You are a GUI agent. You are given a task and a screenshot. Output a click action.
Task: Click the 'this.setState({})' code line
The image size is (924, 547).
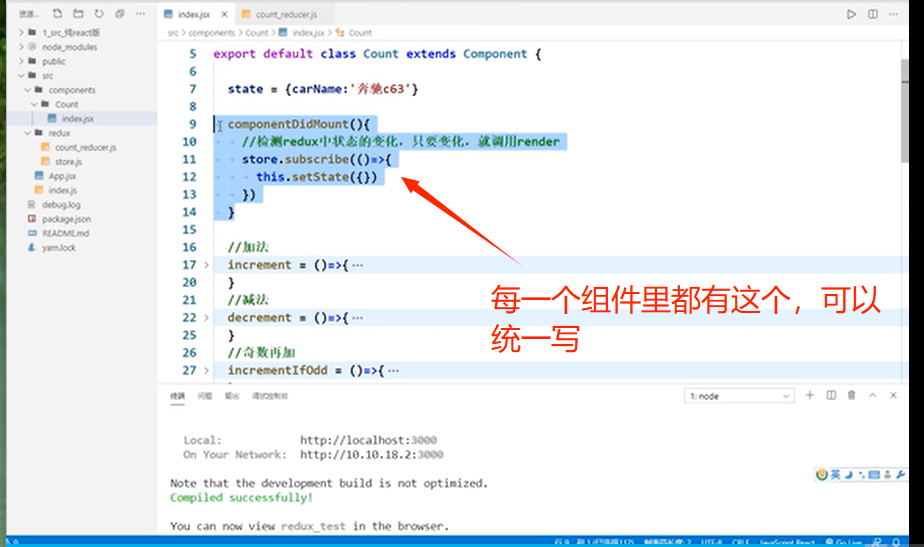[316, 177]
